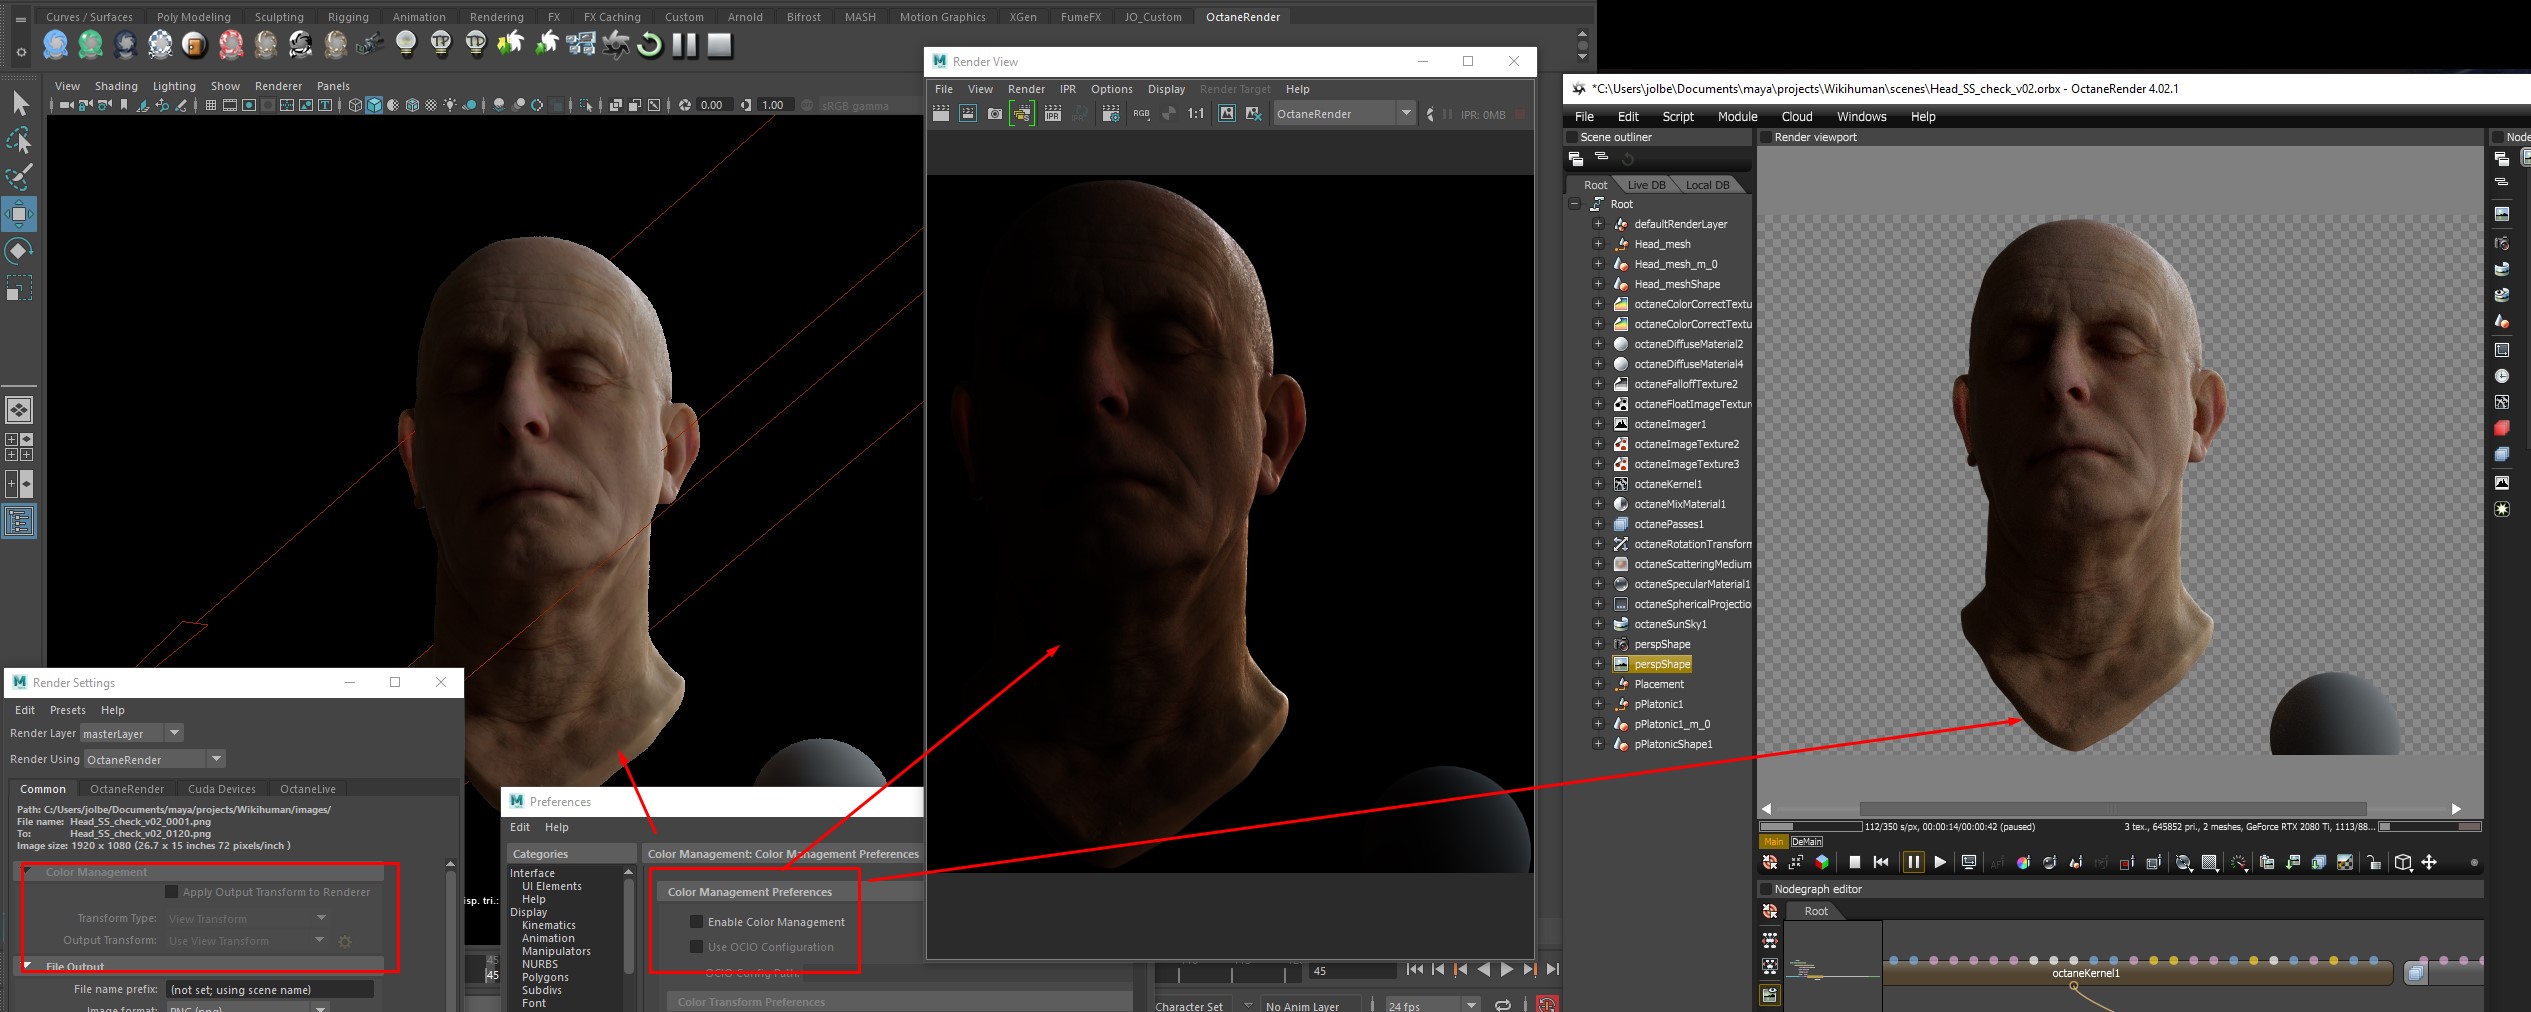Image resolution: width=2531 pixels, height=1012 pixels.
Task: Open the Live DB tab
Action: [1646, 185]
